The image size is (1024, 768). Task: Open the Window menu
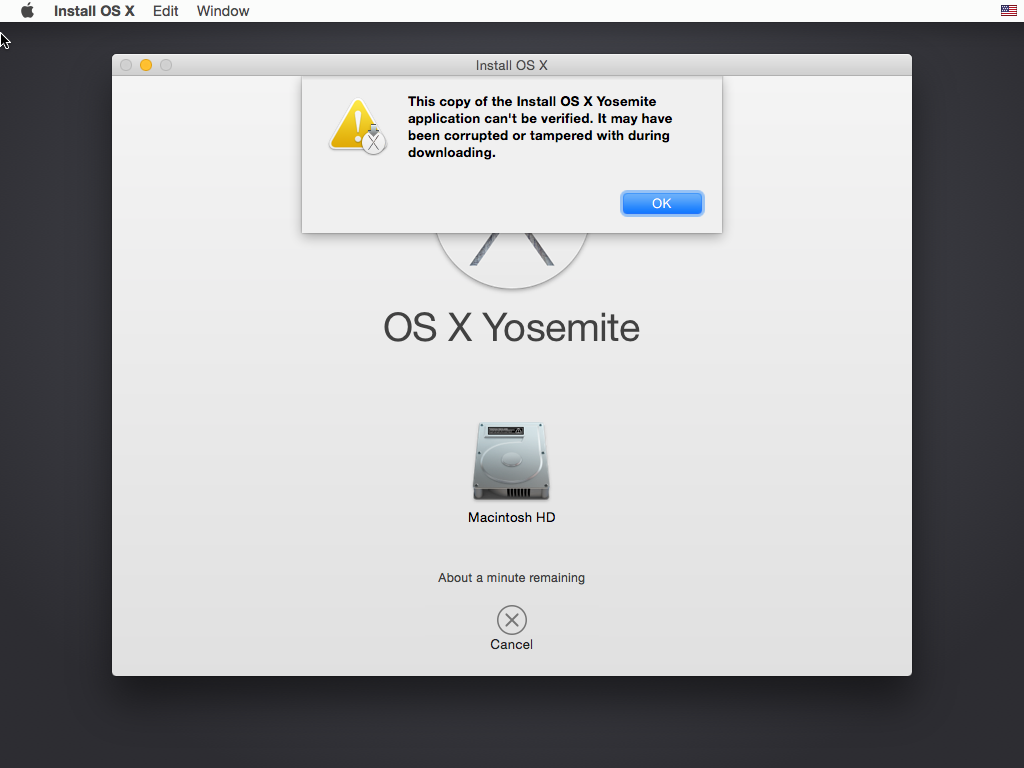(223, 11)
